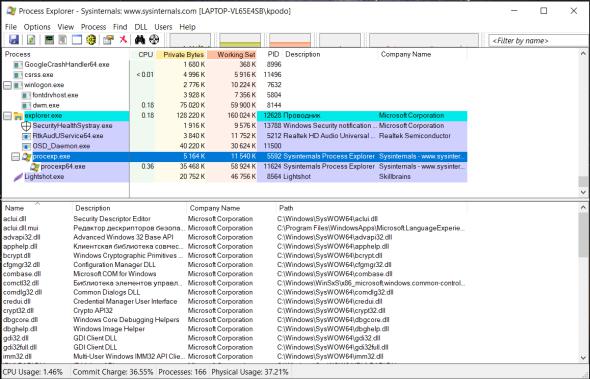
Task: Click inside the Filter by name field
Action: pos(538,41)
